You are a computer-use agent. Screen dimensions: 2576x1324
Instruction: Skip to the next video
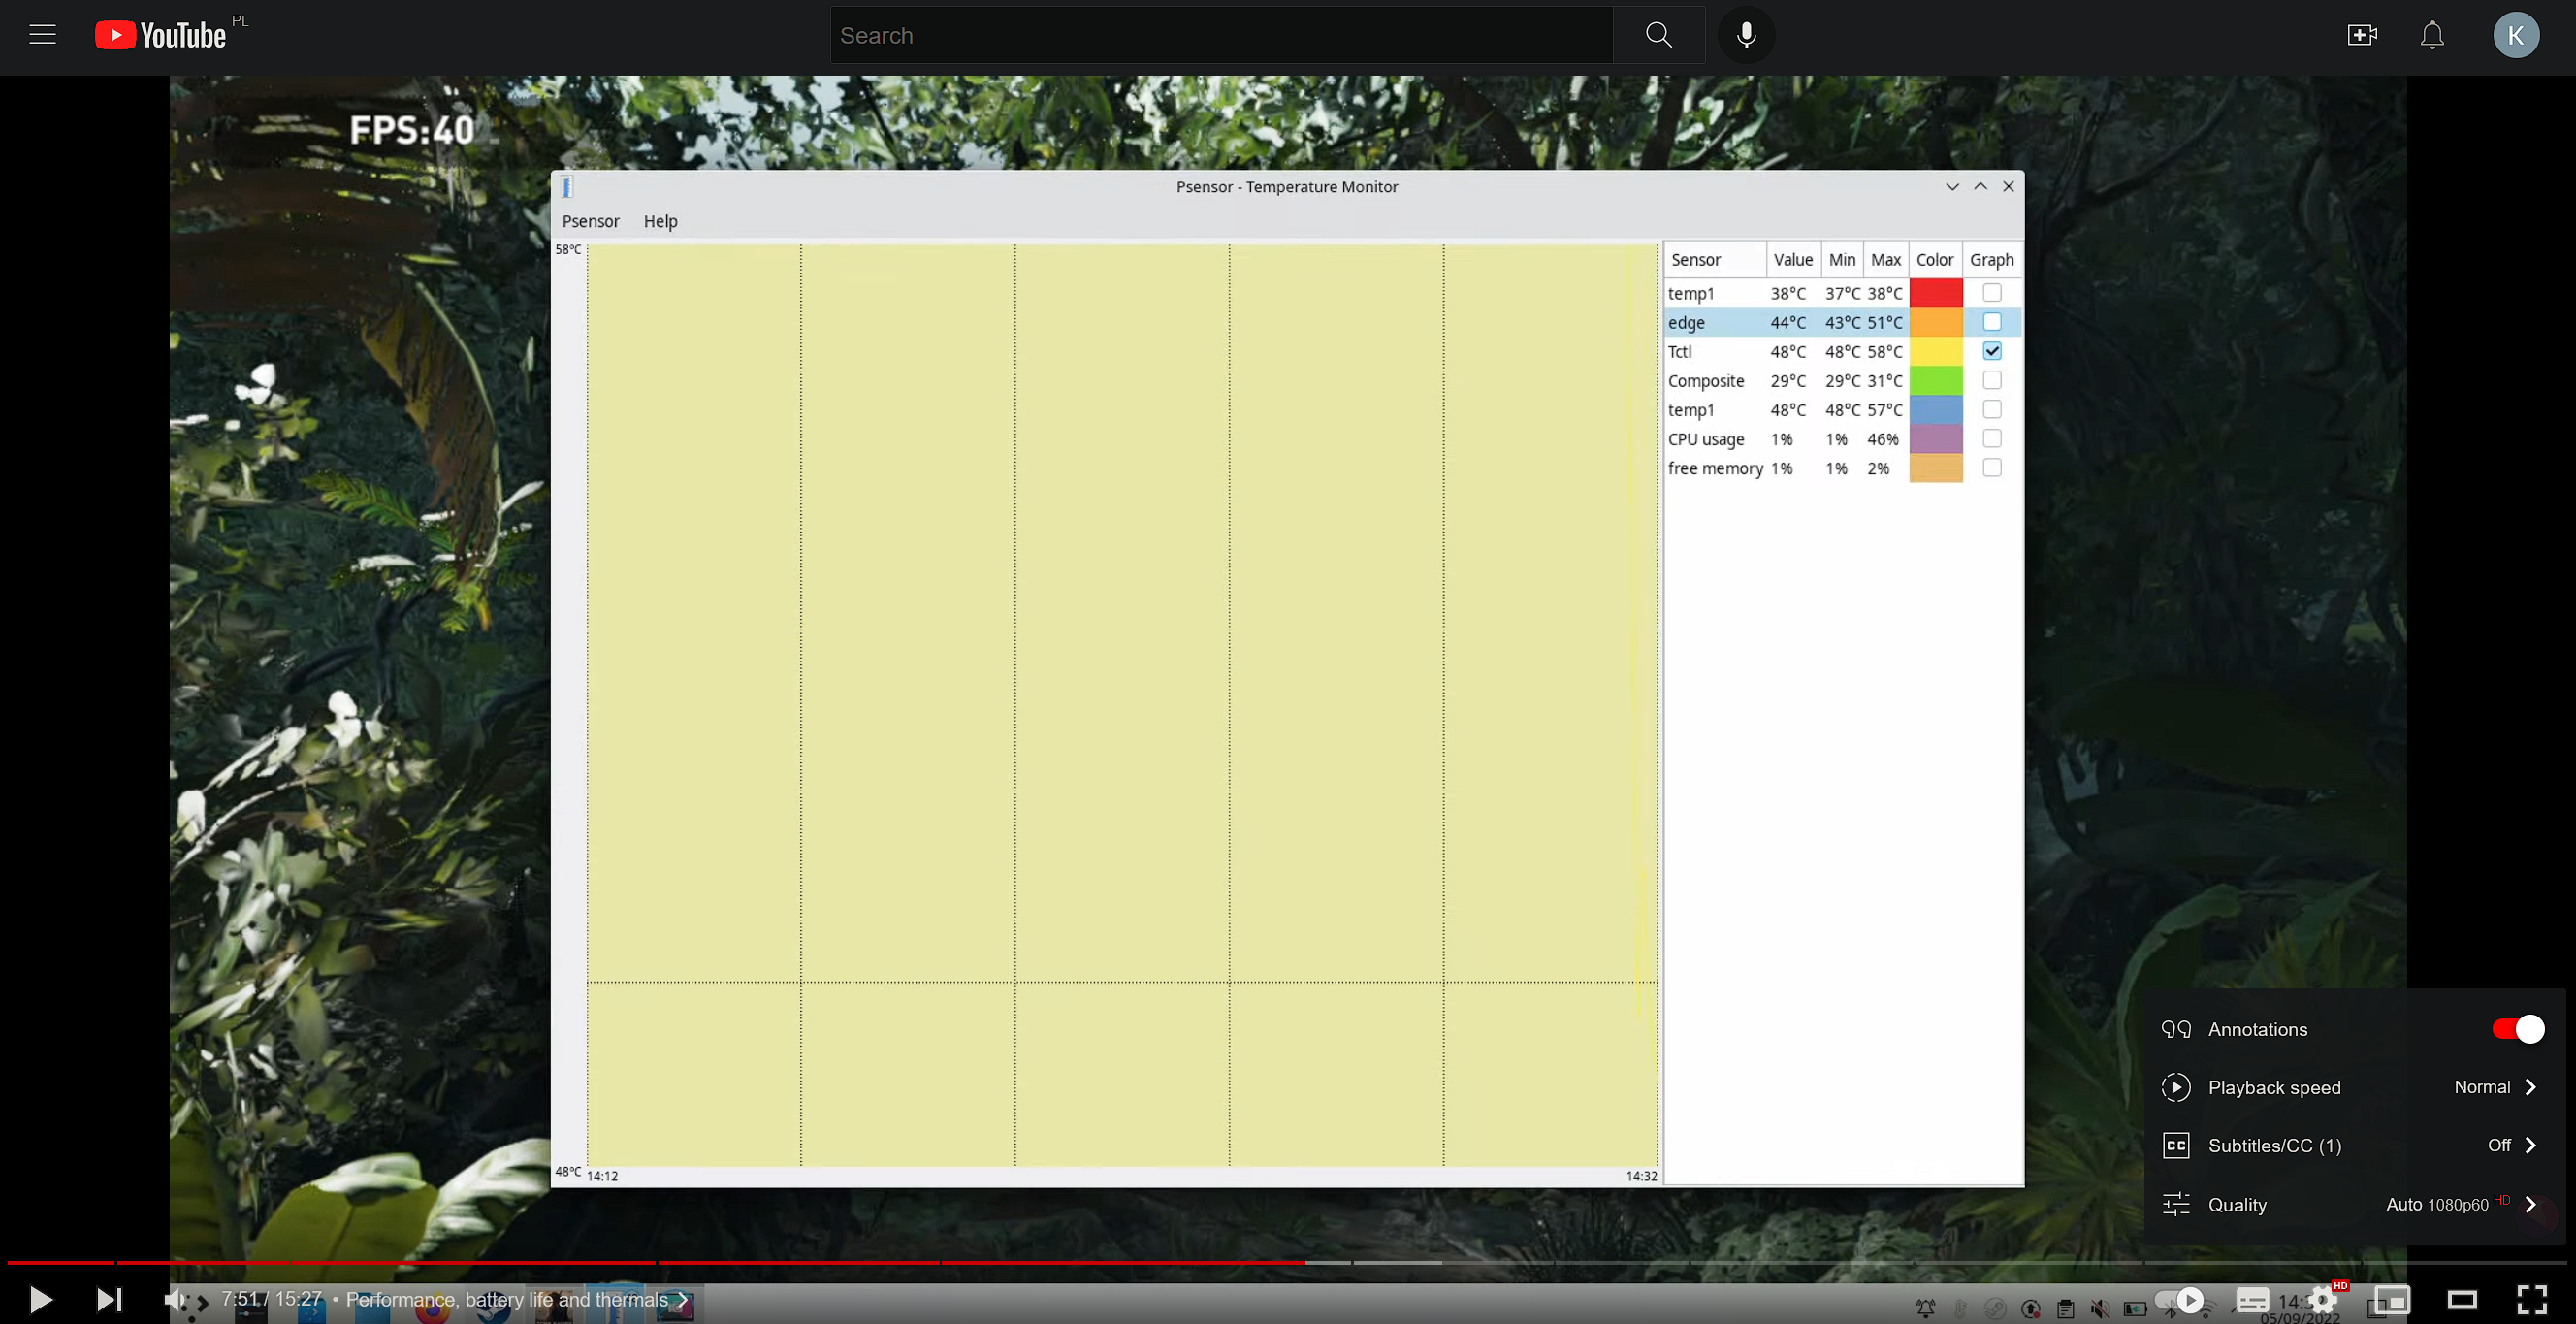(108, 1299)
